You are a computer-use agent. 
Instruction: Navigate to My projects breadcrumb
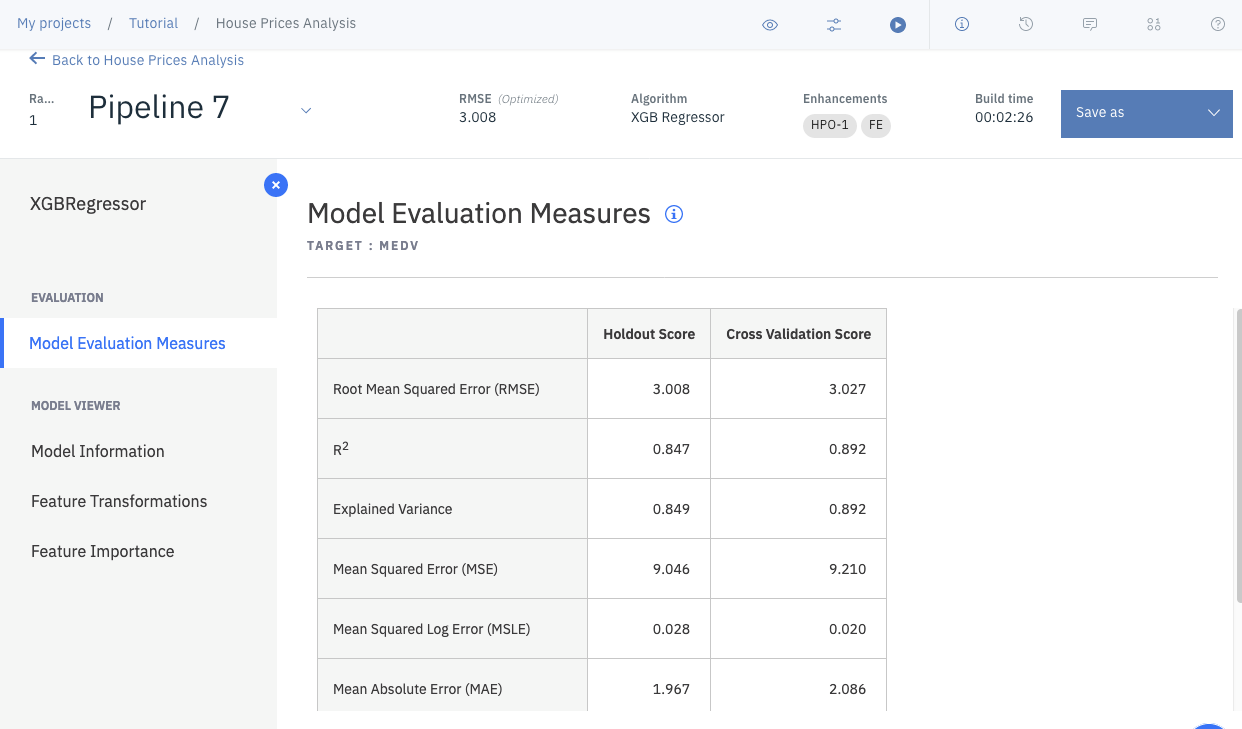click(54, 23)
